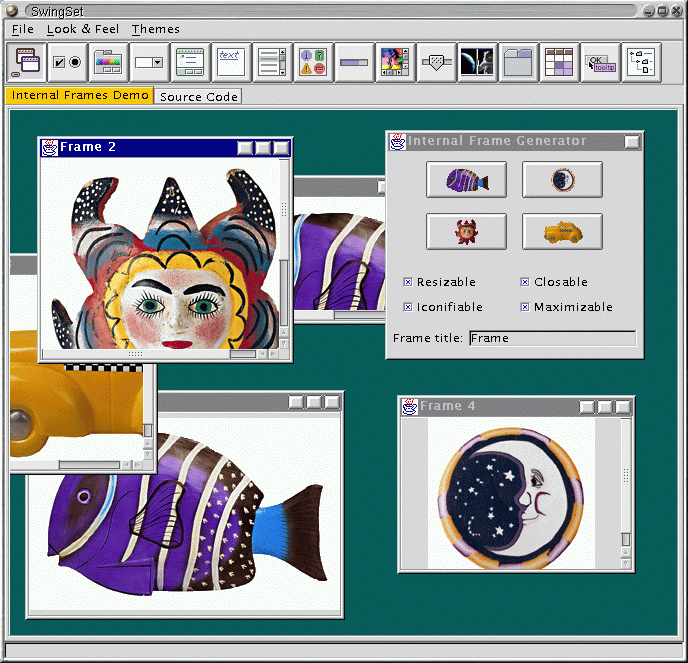Open the tree demo toolbar icon
The image size is (688, 663).
641,62
